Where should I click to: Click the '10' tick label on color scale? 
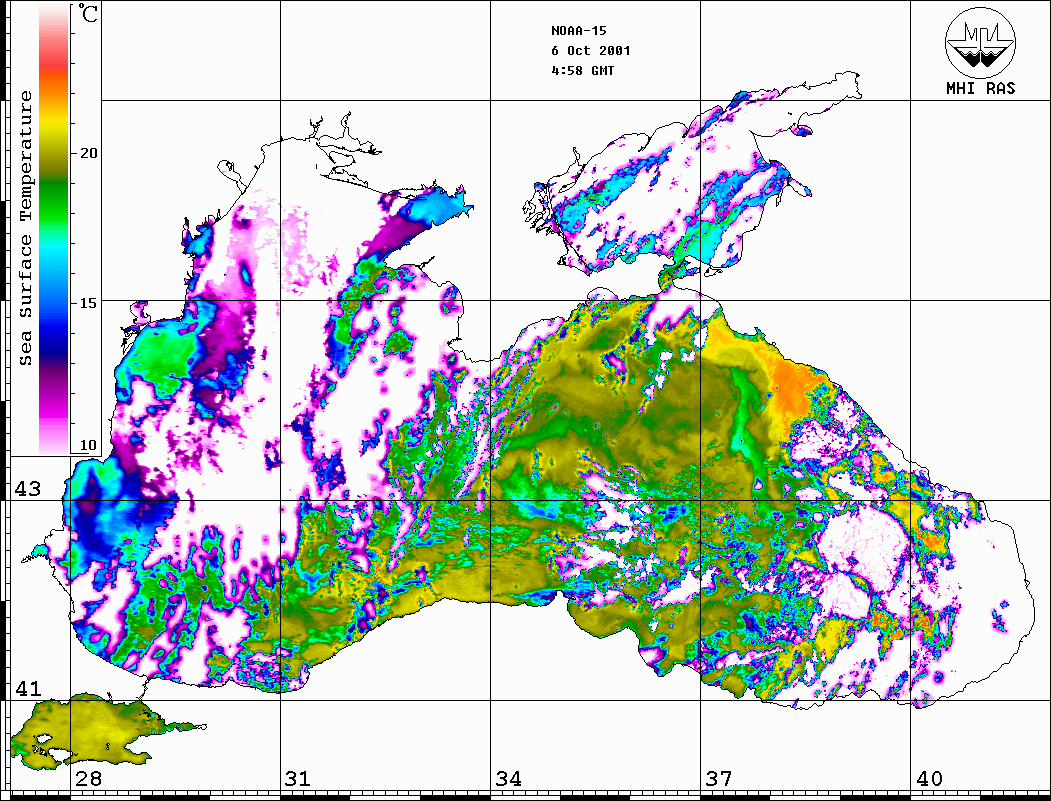(88, 446)
